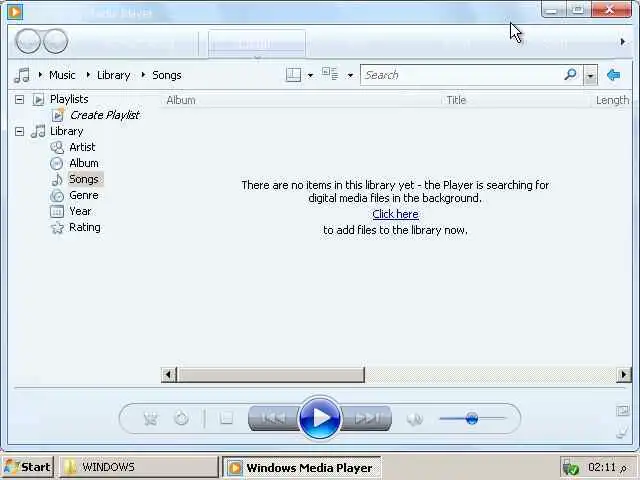Skip to the previous track
Image resolution: width=640 pixels, height=480 pixels.
(273, 418)
